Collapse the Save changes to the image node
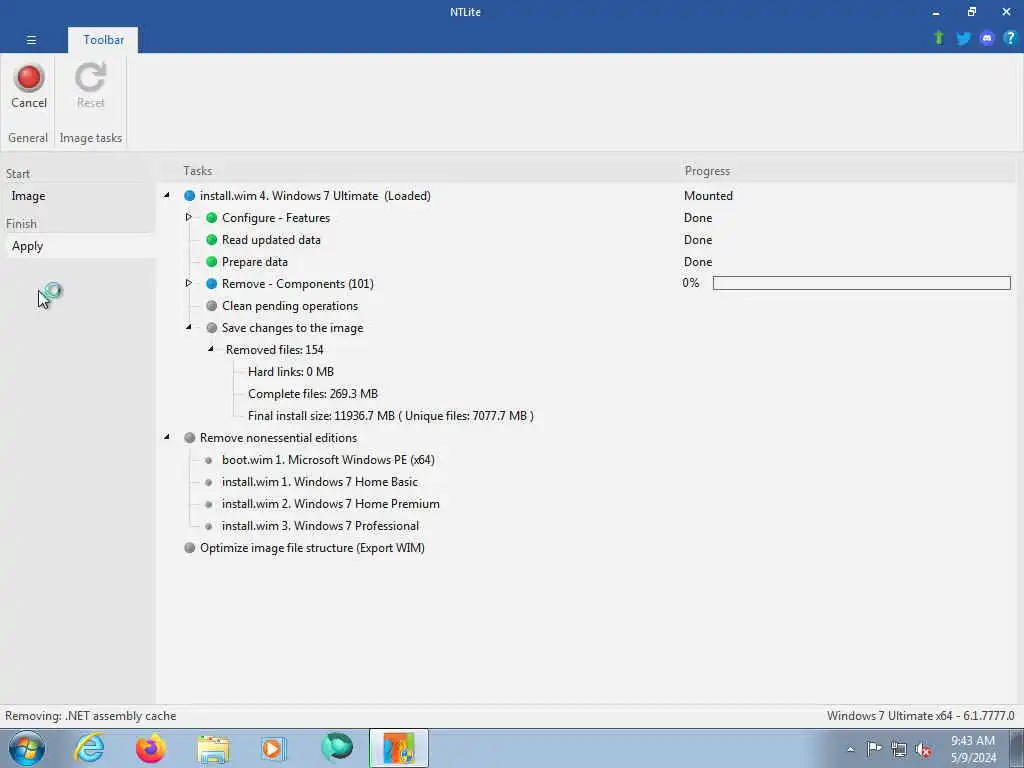The width and height of the screenshot is (1024, 768). pyautogui.click(x=189, y=327)
